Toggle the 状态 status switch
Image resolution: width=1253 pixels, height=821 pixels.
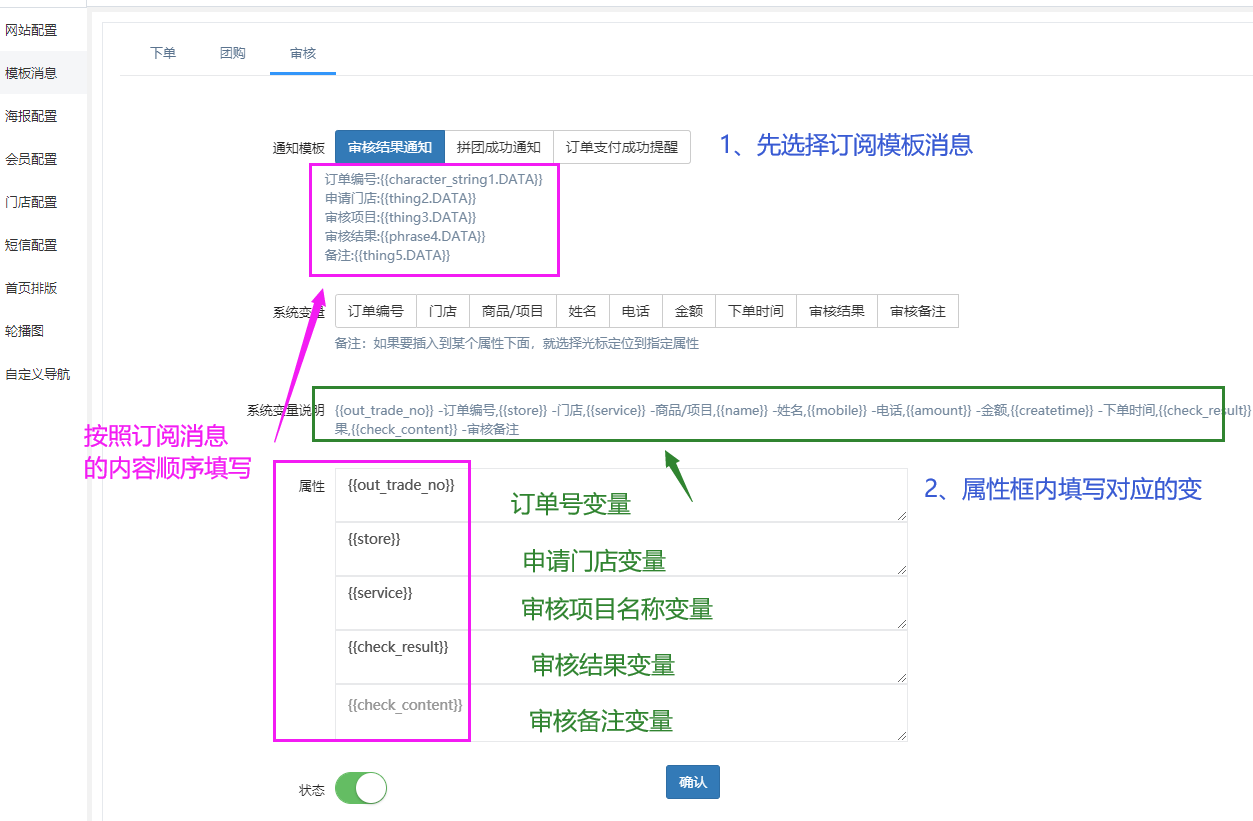pyautogui.click(x=360, y=788)
